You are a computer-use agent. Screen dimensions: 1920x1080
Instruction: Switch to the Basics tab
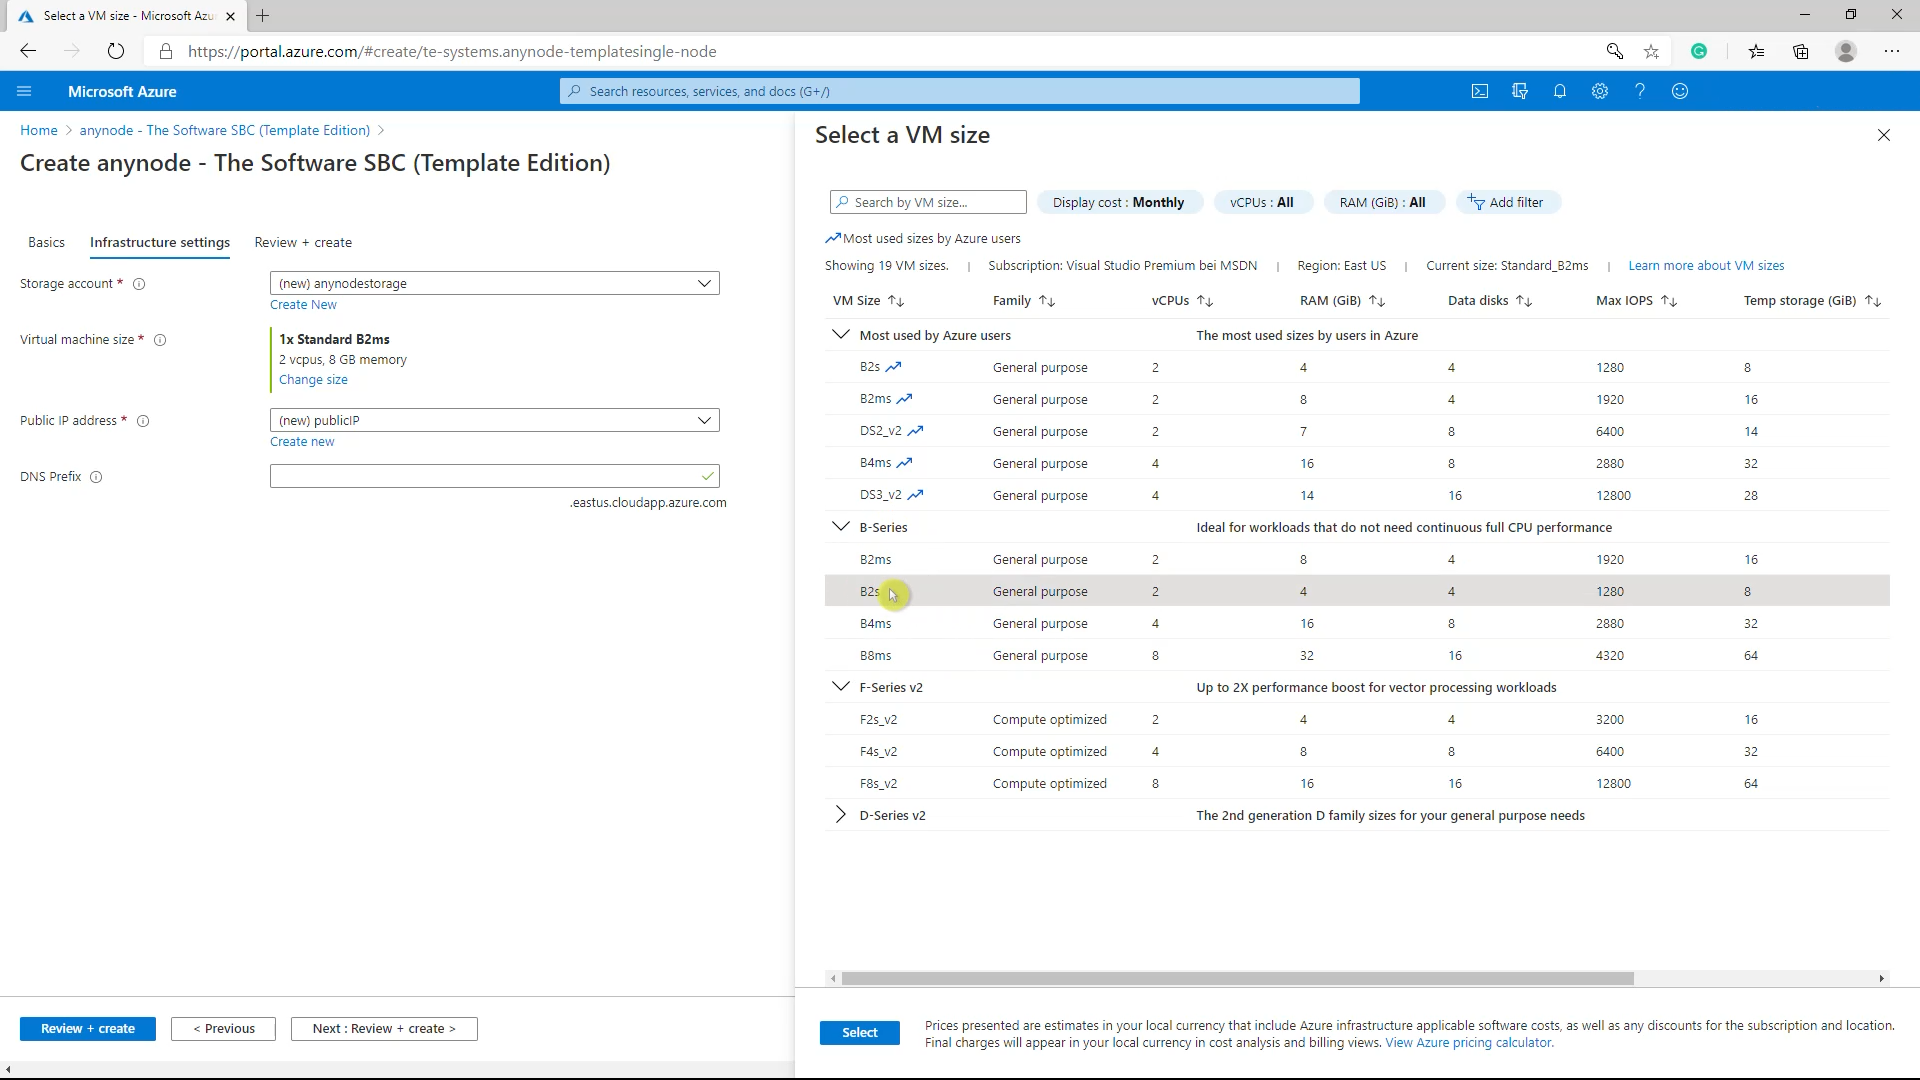pyautogui.click(x=46, y=242)
